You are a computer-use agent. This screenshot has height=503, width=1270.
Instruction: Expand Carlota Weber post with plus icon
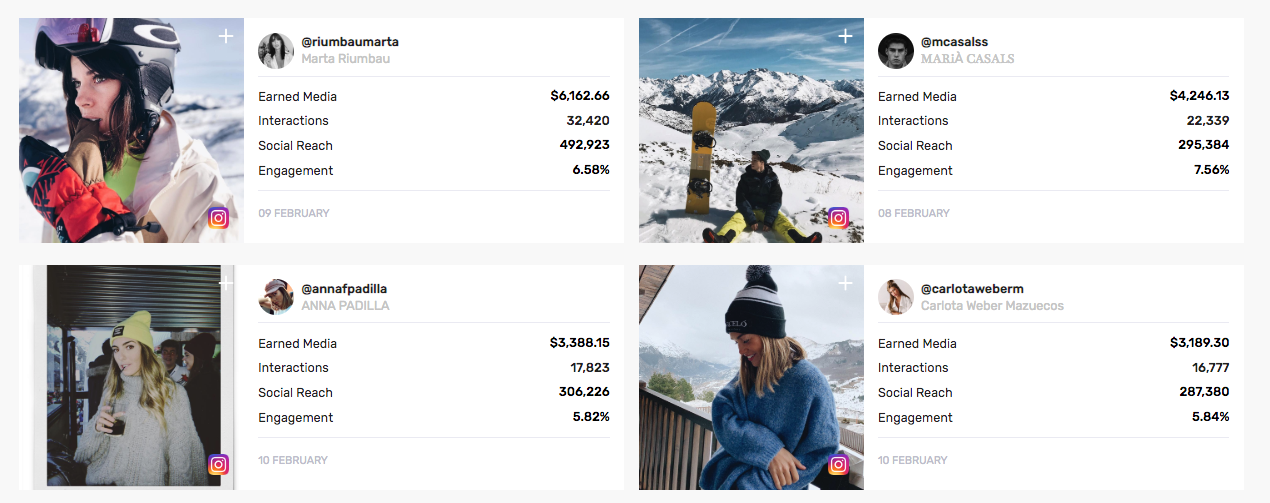tap(845, 283)
